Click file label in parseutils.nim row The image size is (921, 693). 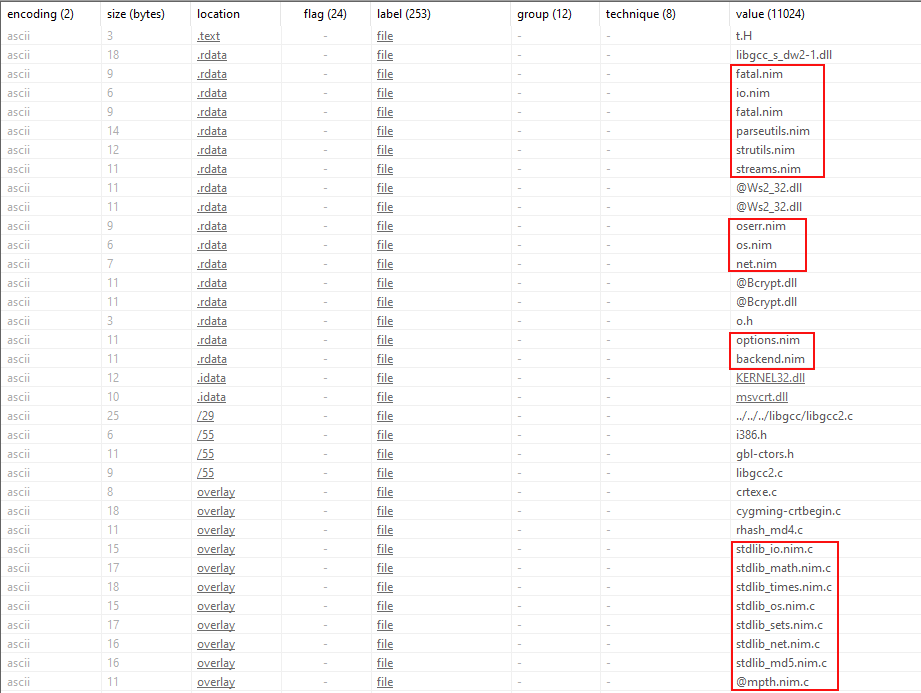click(x=385, y=131)
